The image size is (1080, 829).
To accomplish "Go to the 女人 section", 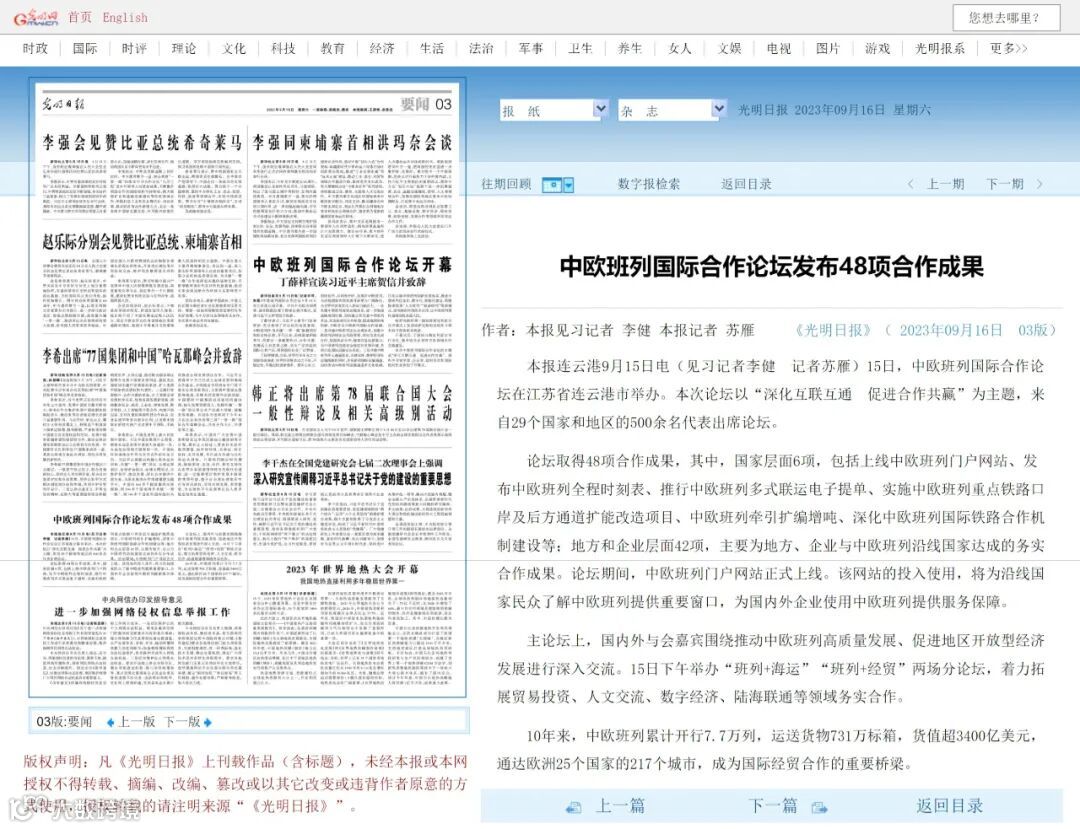I will [680, 48].
